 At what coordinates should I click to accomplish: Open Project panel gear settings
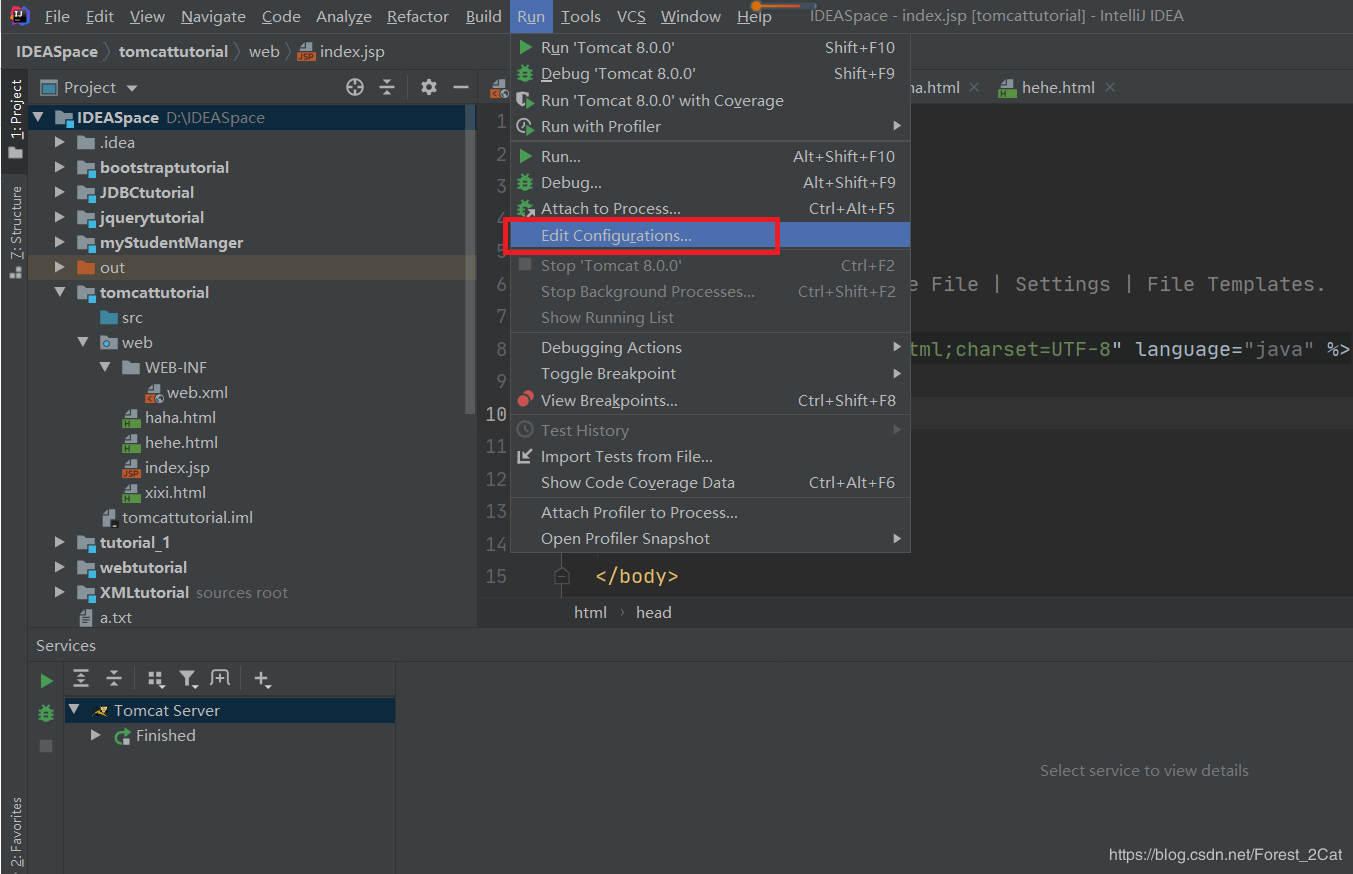pyautogui.click(x=429, y=88)
